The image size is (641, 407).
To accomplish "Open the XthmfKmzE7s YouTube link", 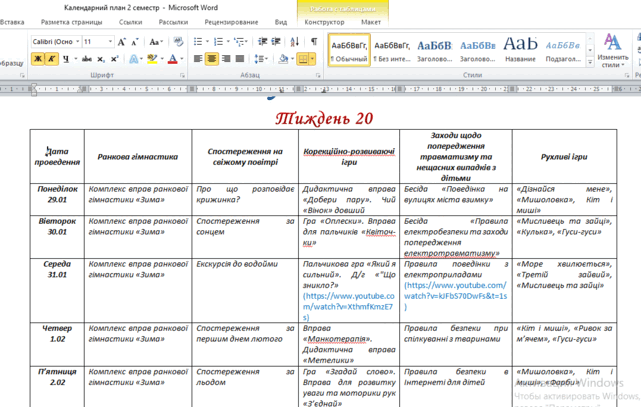I will [x=348, y=306].
